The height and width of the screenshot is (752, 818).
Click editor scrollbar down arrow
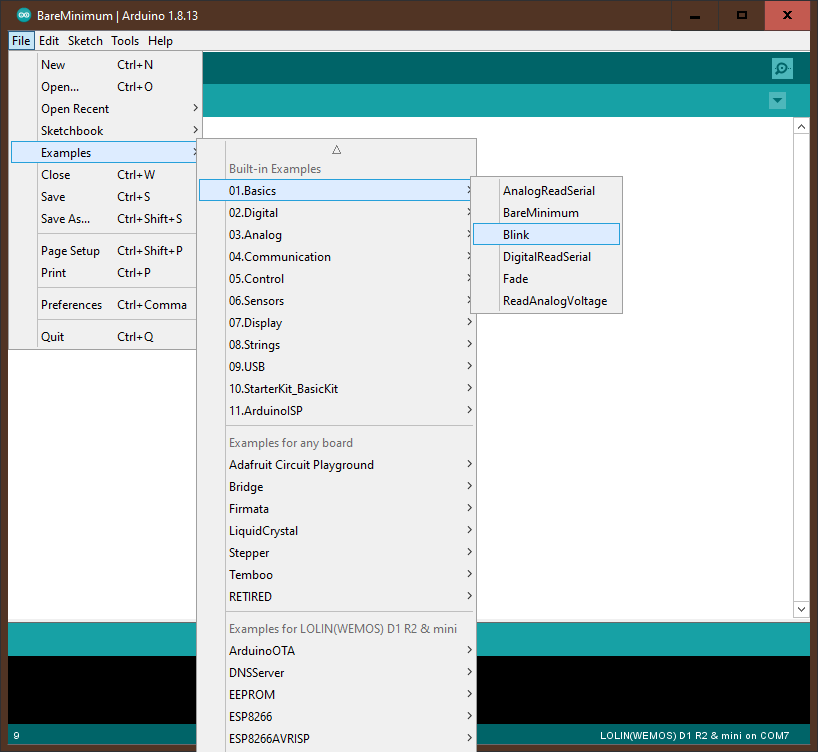(x=801, y=609)
